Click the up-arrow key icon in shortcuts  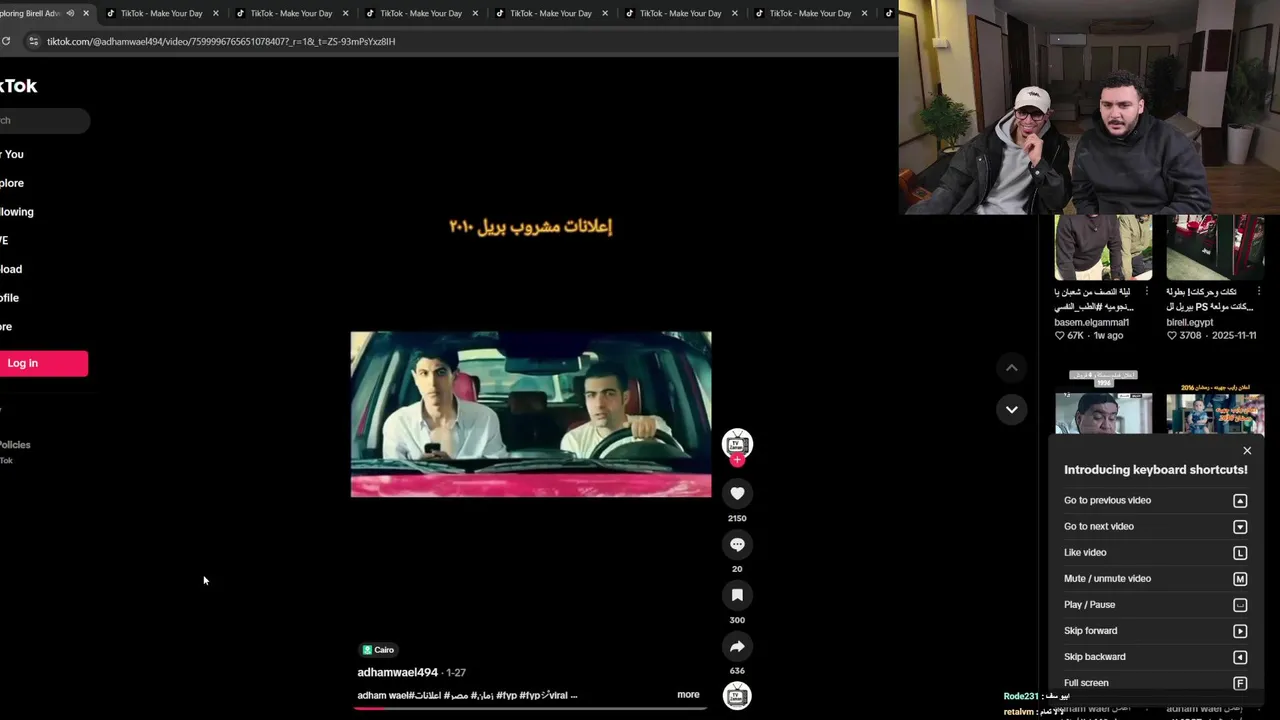coord(1240,501)
